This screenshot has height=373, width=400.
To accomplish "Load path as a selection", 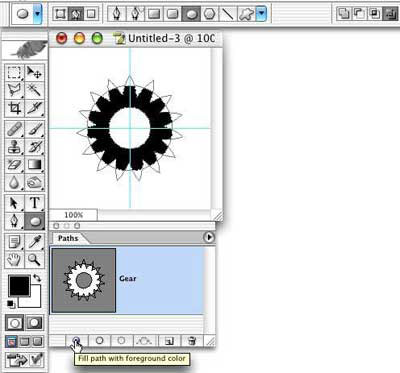I will 121,341.
